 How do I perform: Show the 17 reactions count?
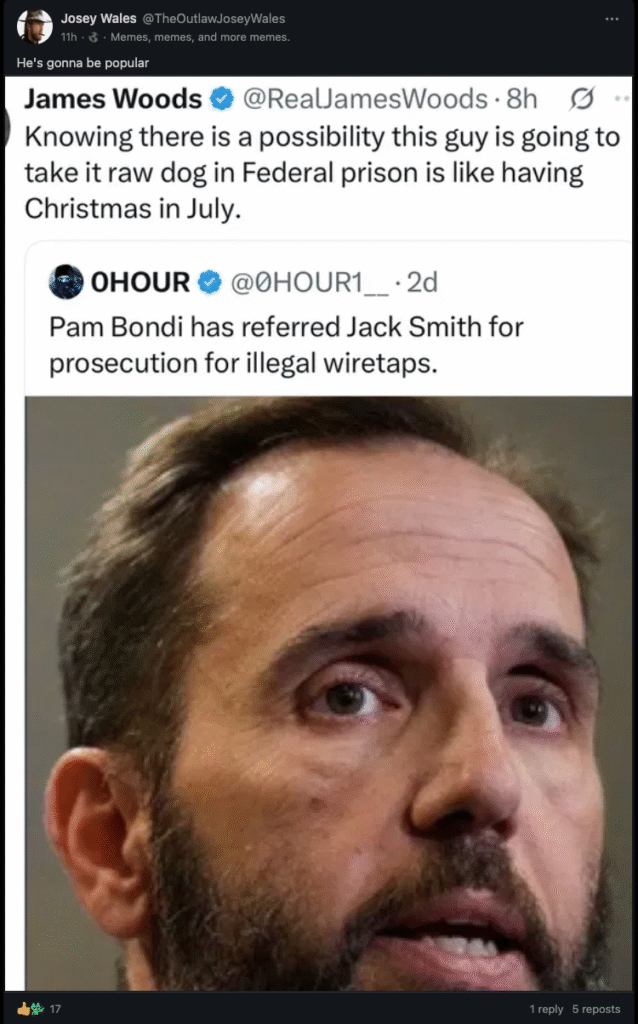(x=56, y=1009)
